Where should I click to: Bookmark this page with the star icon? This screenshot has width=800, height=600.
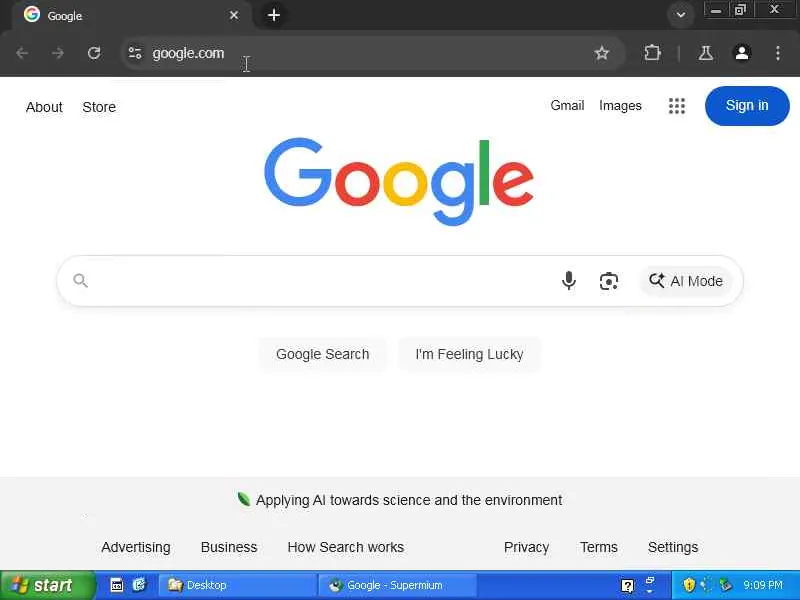click(602, 53)
